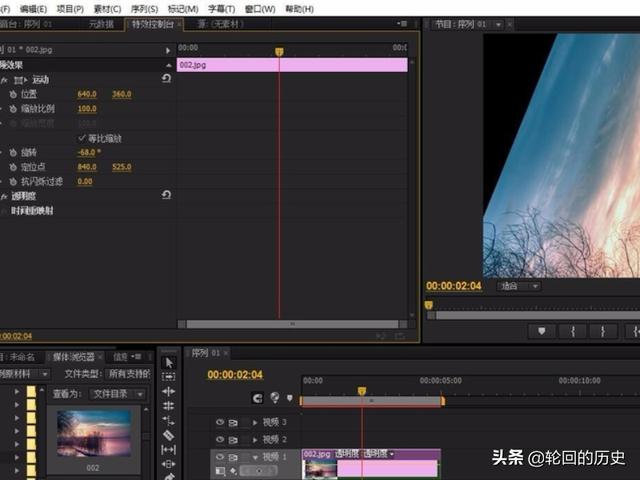The image size is (640, 480).
Task: Expand the 视频 3 track
Action: (255, 422)
